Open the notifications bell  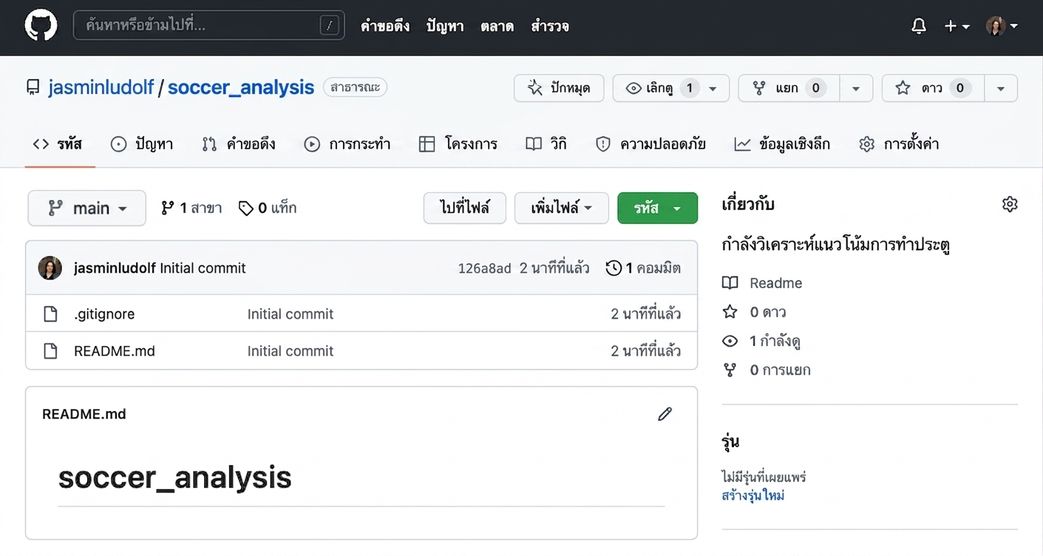pyautogui.click(x=919, y=26)
